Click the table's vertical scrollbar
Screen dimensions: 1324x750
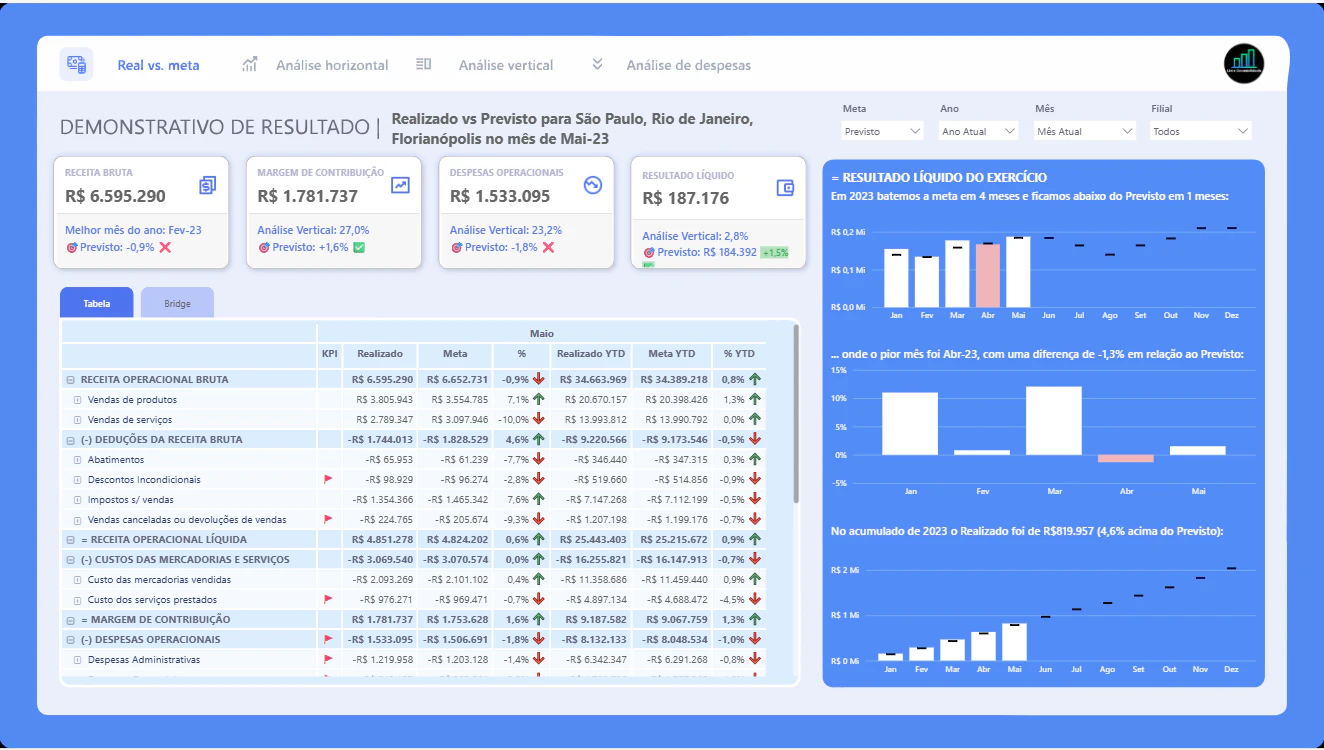click(x=796, y=414)
